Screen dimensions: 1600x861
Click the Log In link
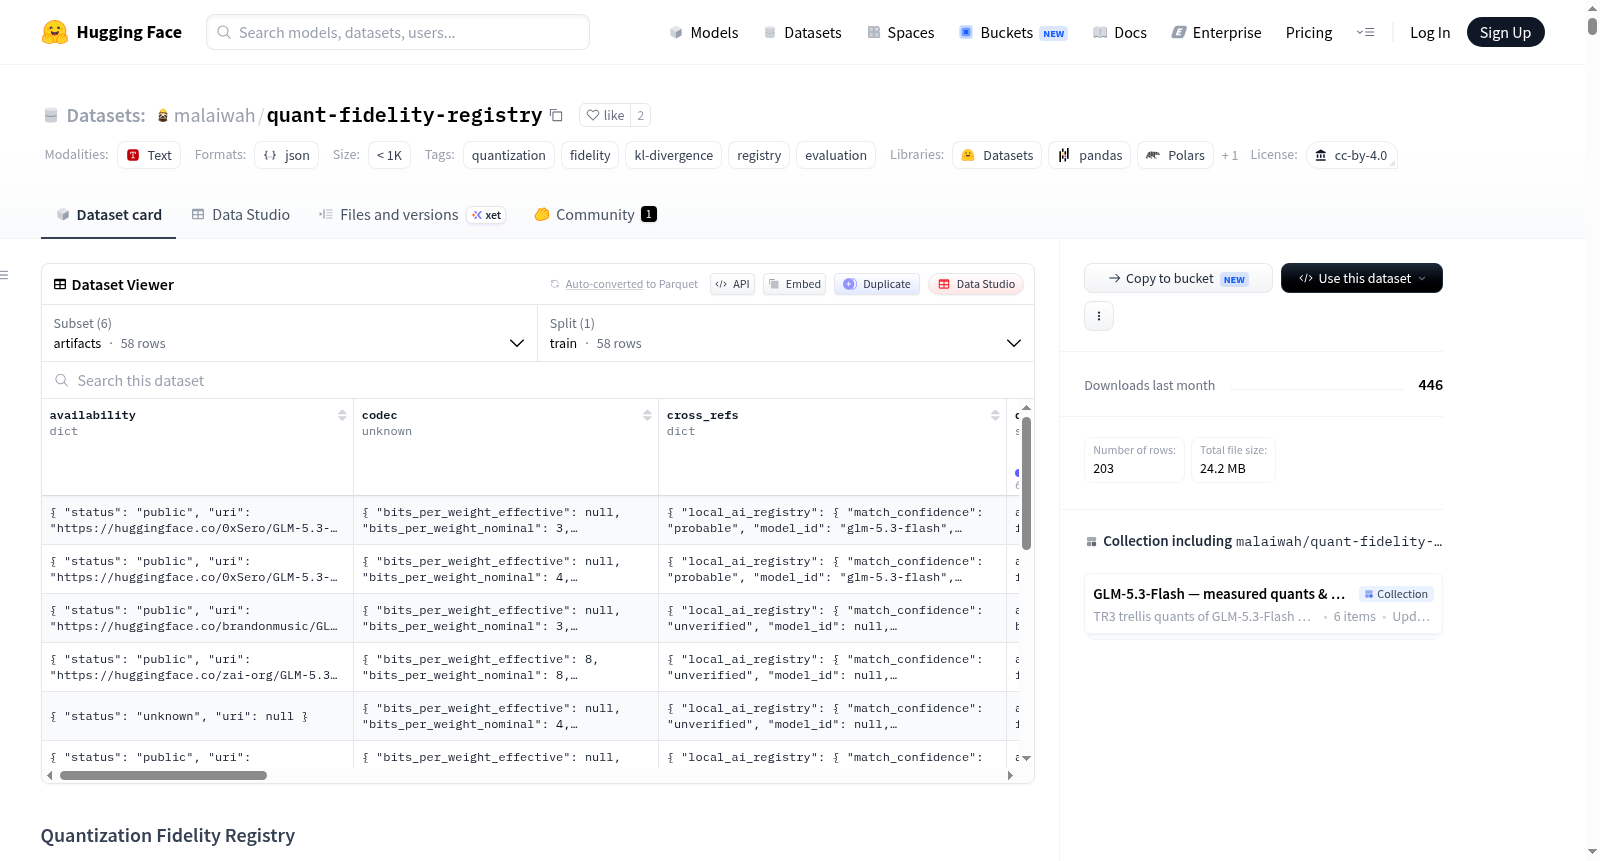tap(1430, 32)
